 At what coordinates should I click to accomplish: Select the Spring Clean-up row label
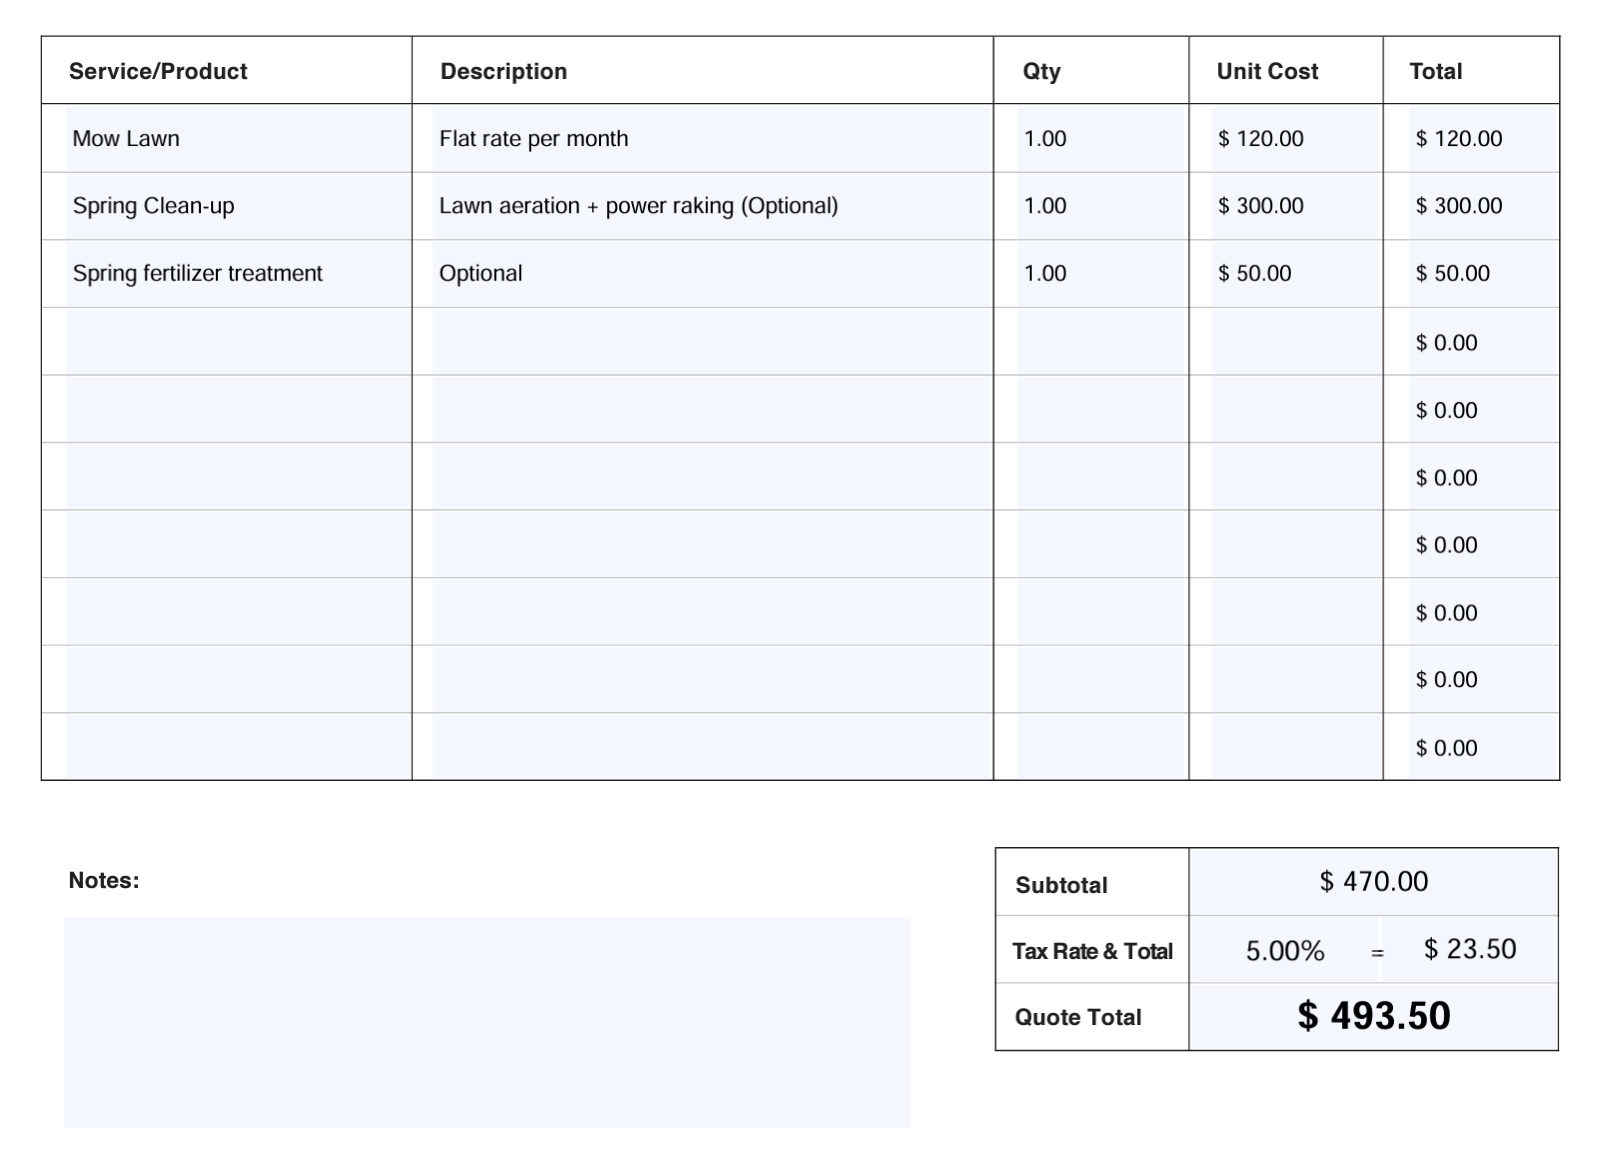154,206
